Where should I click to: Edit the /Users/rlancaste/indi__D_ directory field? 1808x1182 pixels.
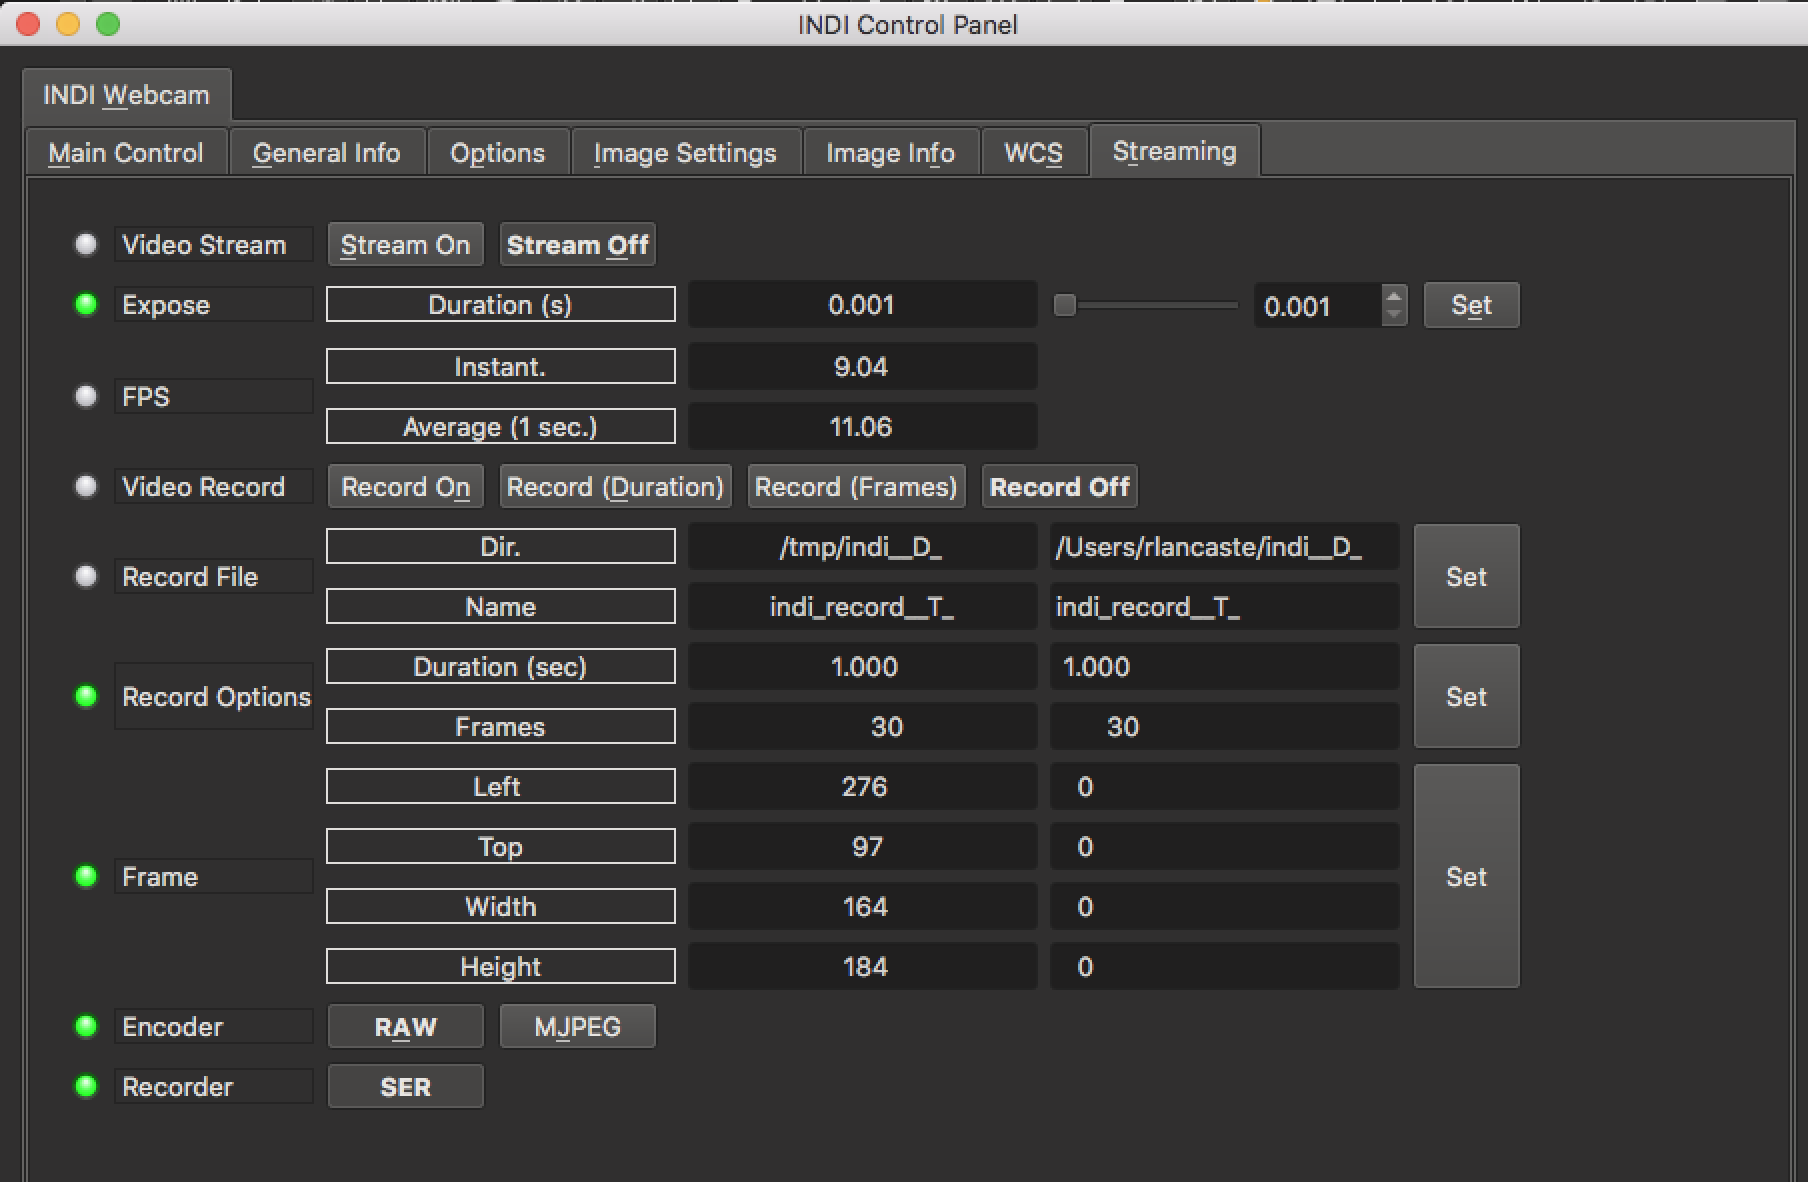tap(1224, 547)
